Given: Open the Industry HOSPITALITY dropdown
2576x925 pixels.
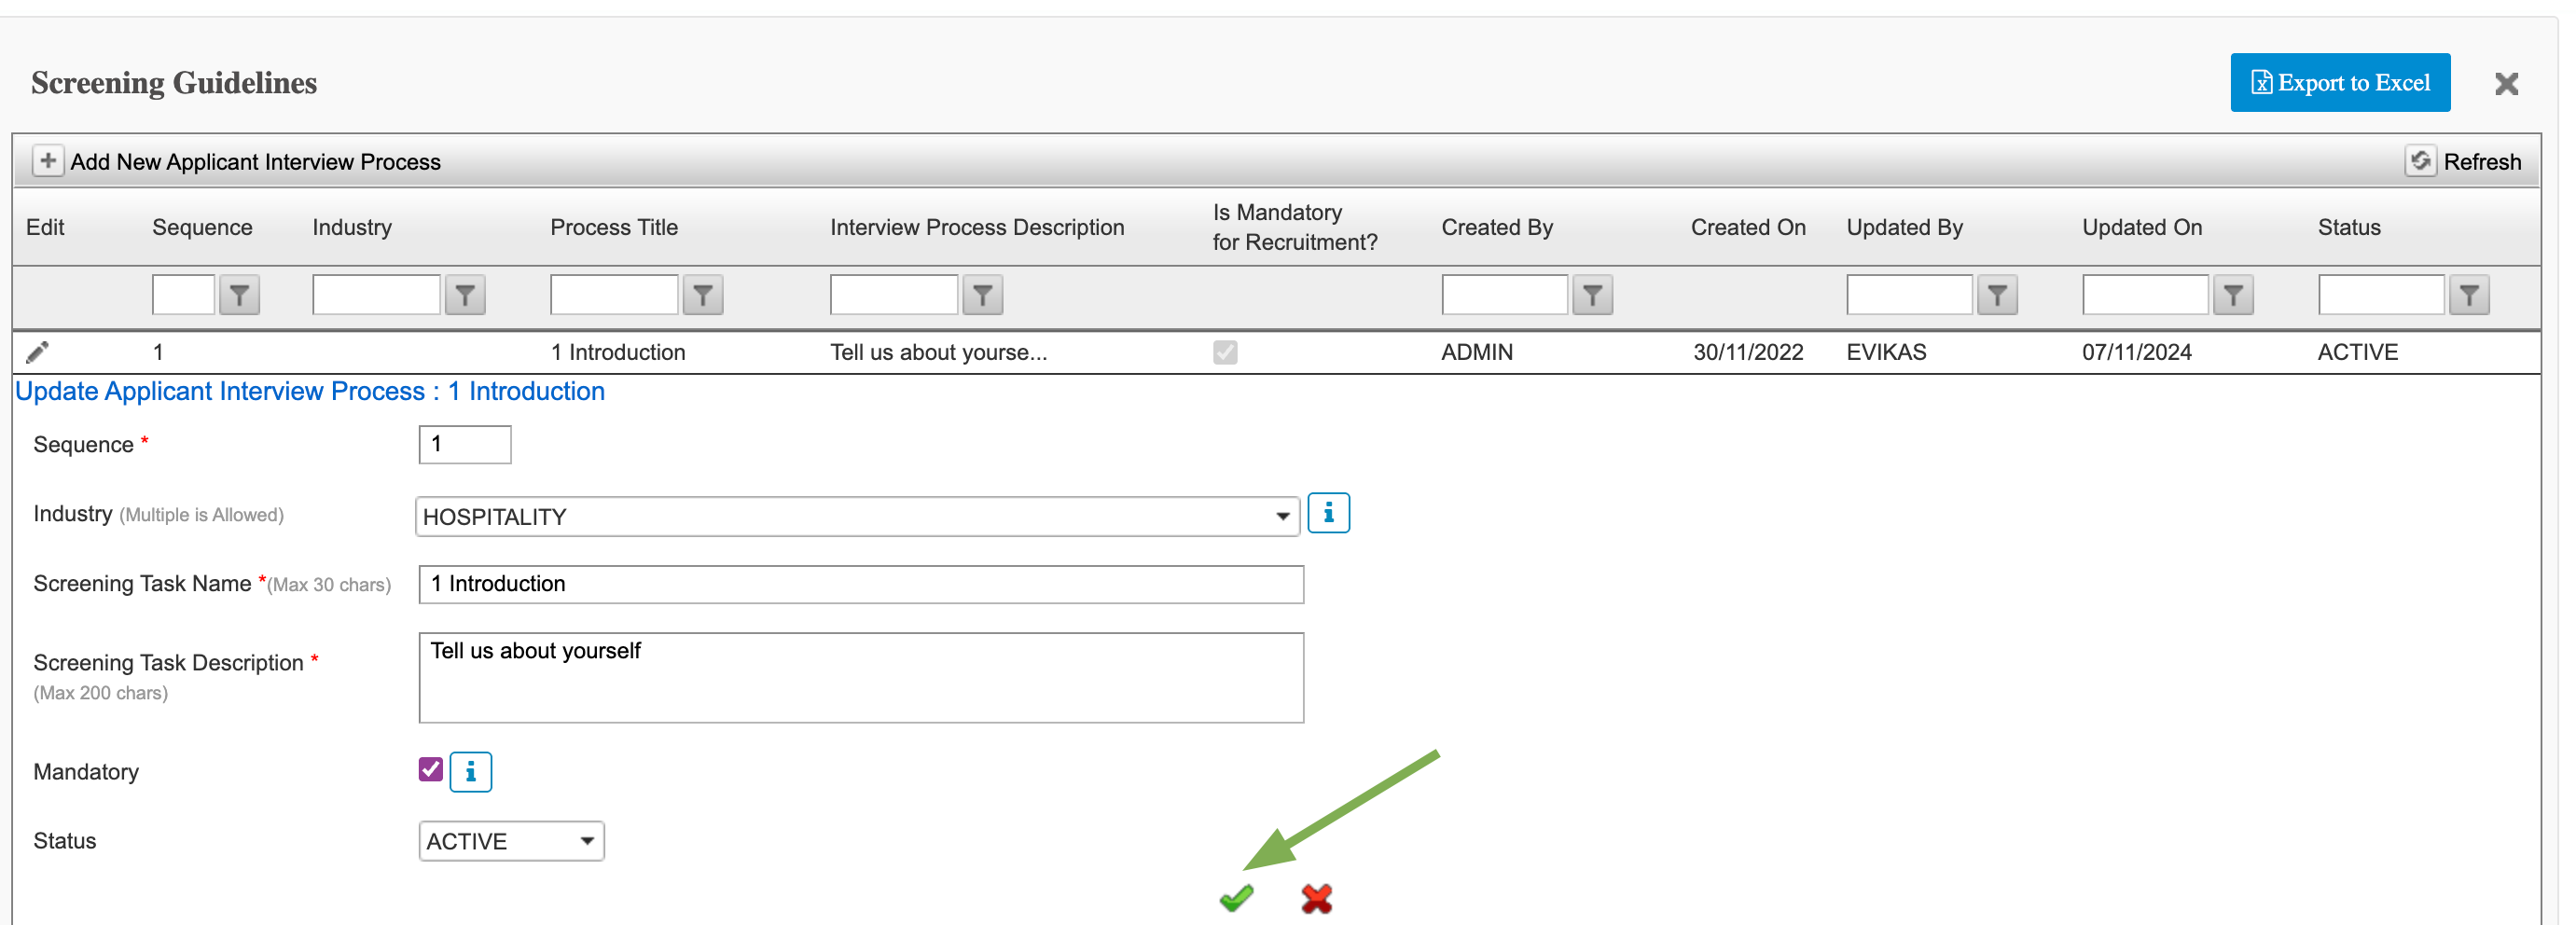Looking at the screenshot, I should pyautogui.click(x=858, y=517).
